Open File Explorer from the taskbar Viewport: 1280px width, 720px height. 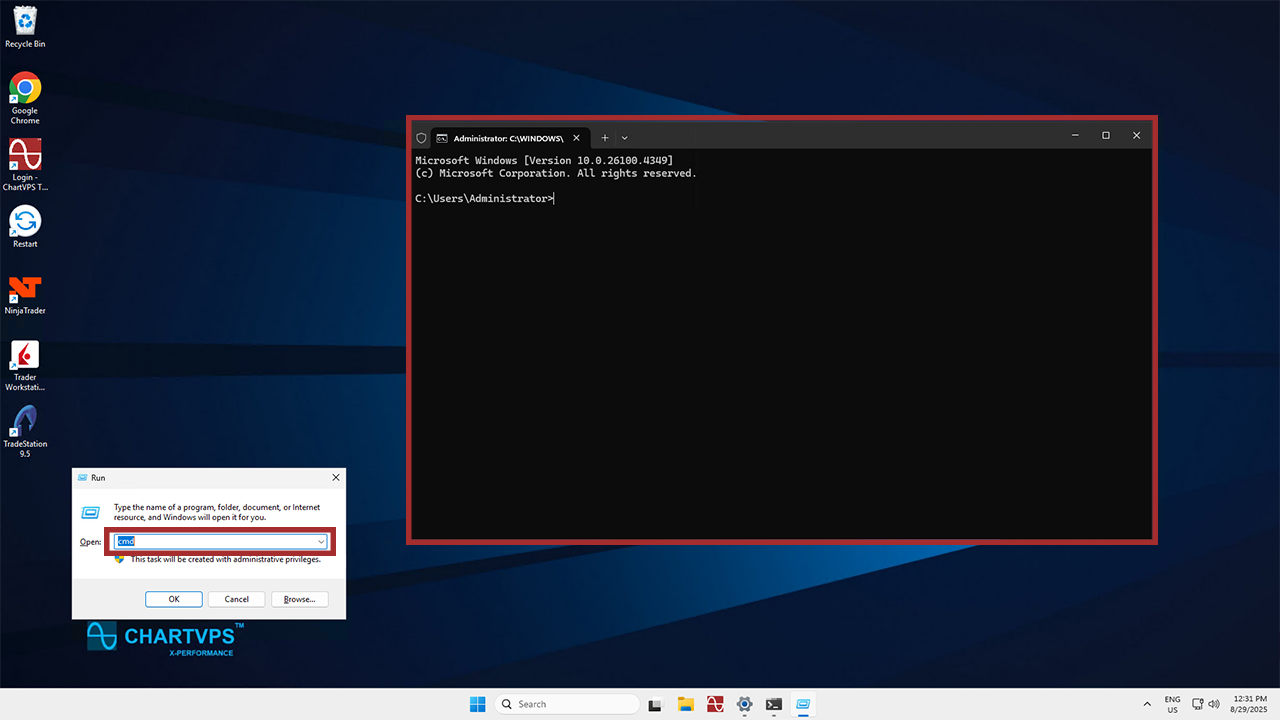685,704
